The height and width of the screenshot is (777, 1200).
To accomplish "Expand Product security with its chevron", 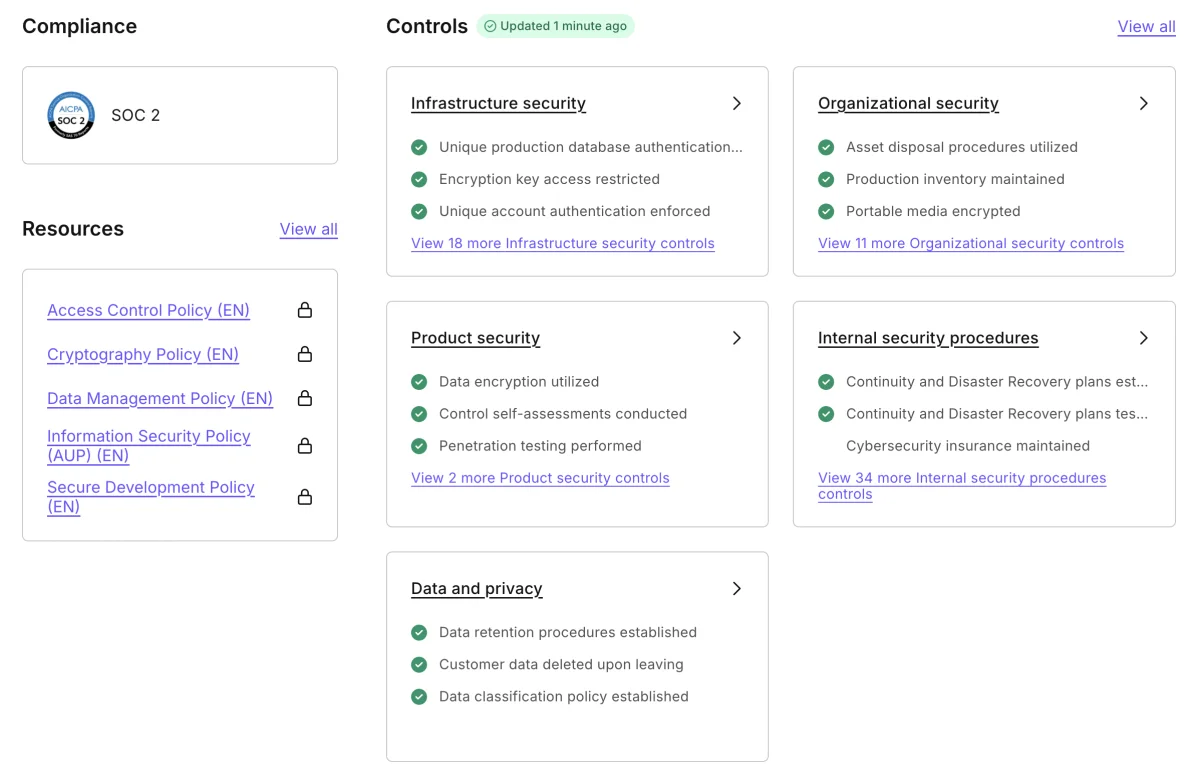I will pyautogui.click(x=737, y=338).
